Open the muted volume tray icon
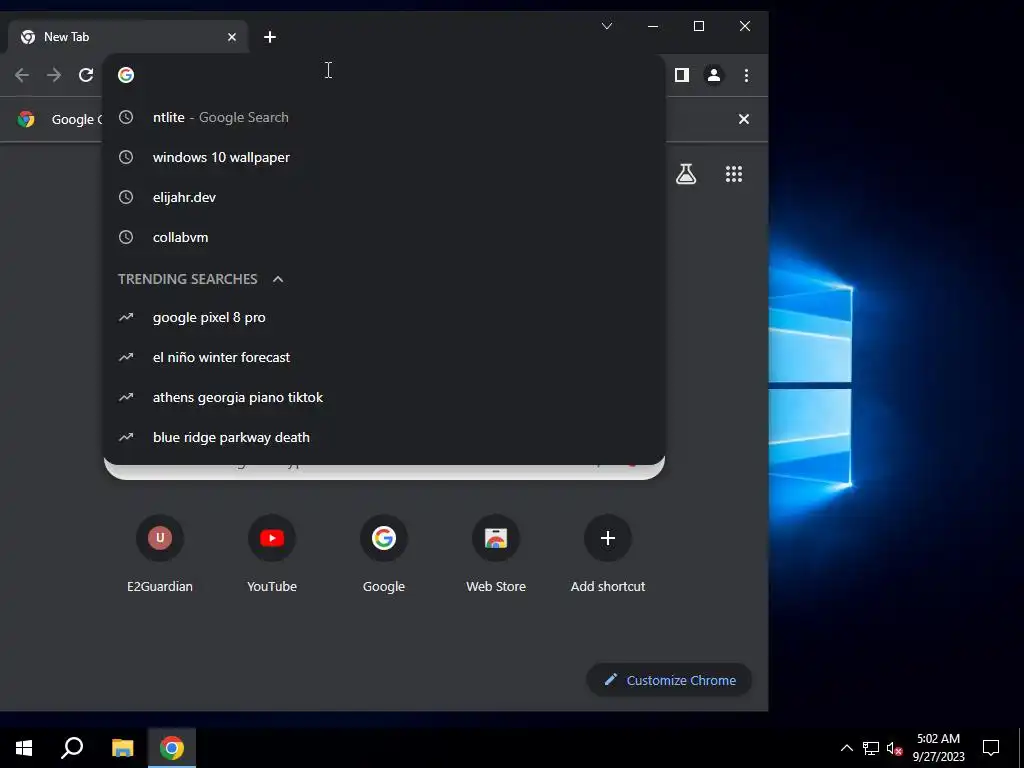This screenshot has height=768, width=1024. tap(895, 748)
